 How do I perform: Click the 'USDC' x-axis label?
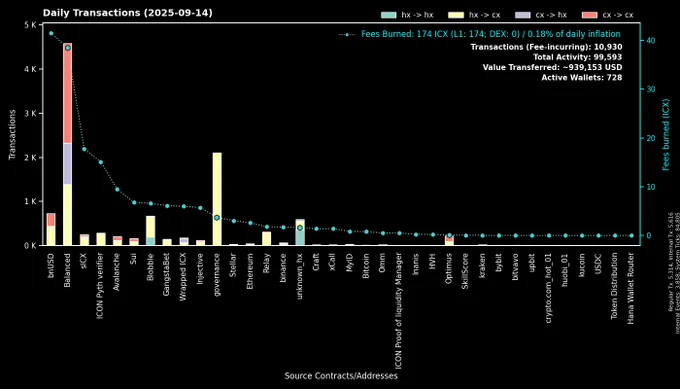[x=599, y=264]
